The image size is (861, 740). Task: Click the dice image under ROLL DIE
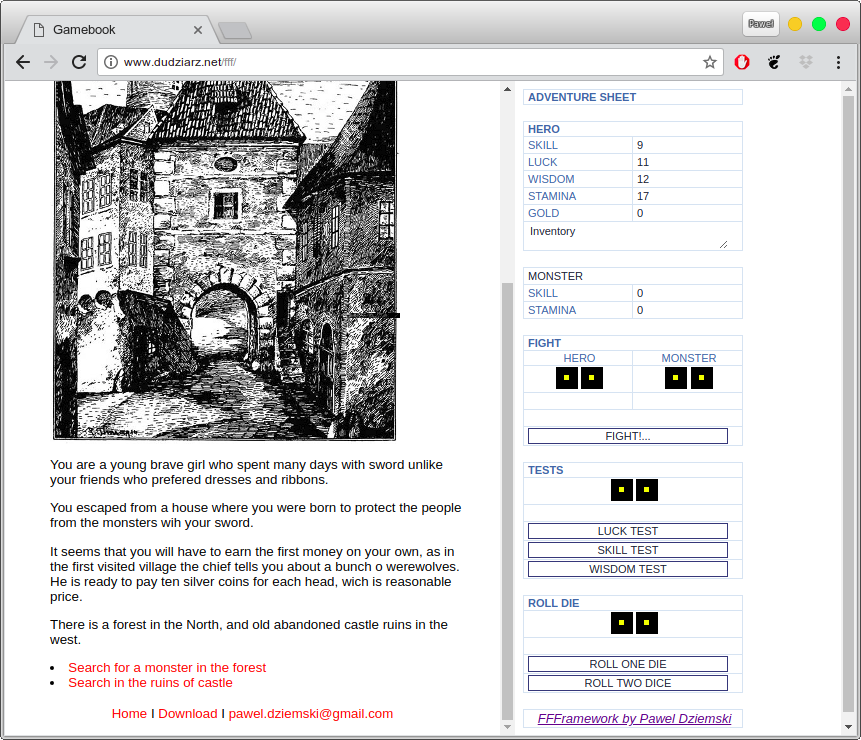[634, 623]
